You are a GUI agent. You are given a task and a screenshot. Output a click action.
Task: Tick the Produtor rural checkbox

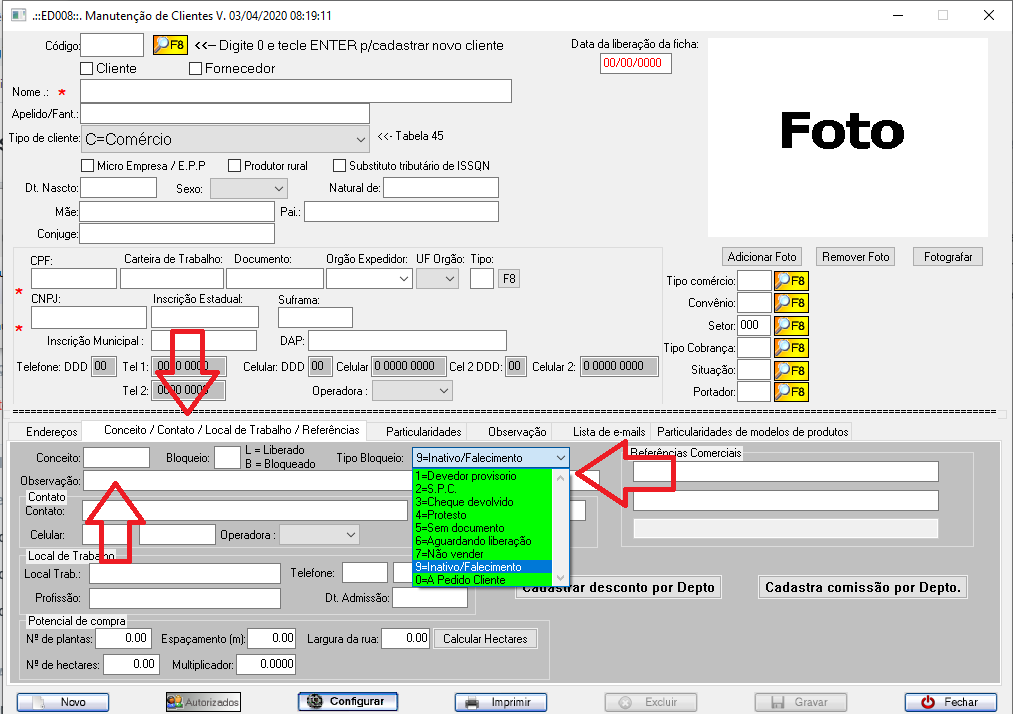[x=235, y=166]
